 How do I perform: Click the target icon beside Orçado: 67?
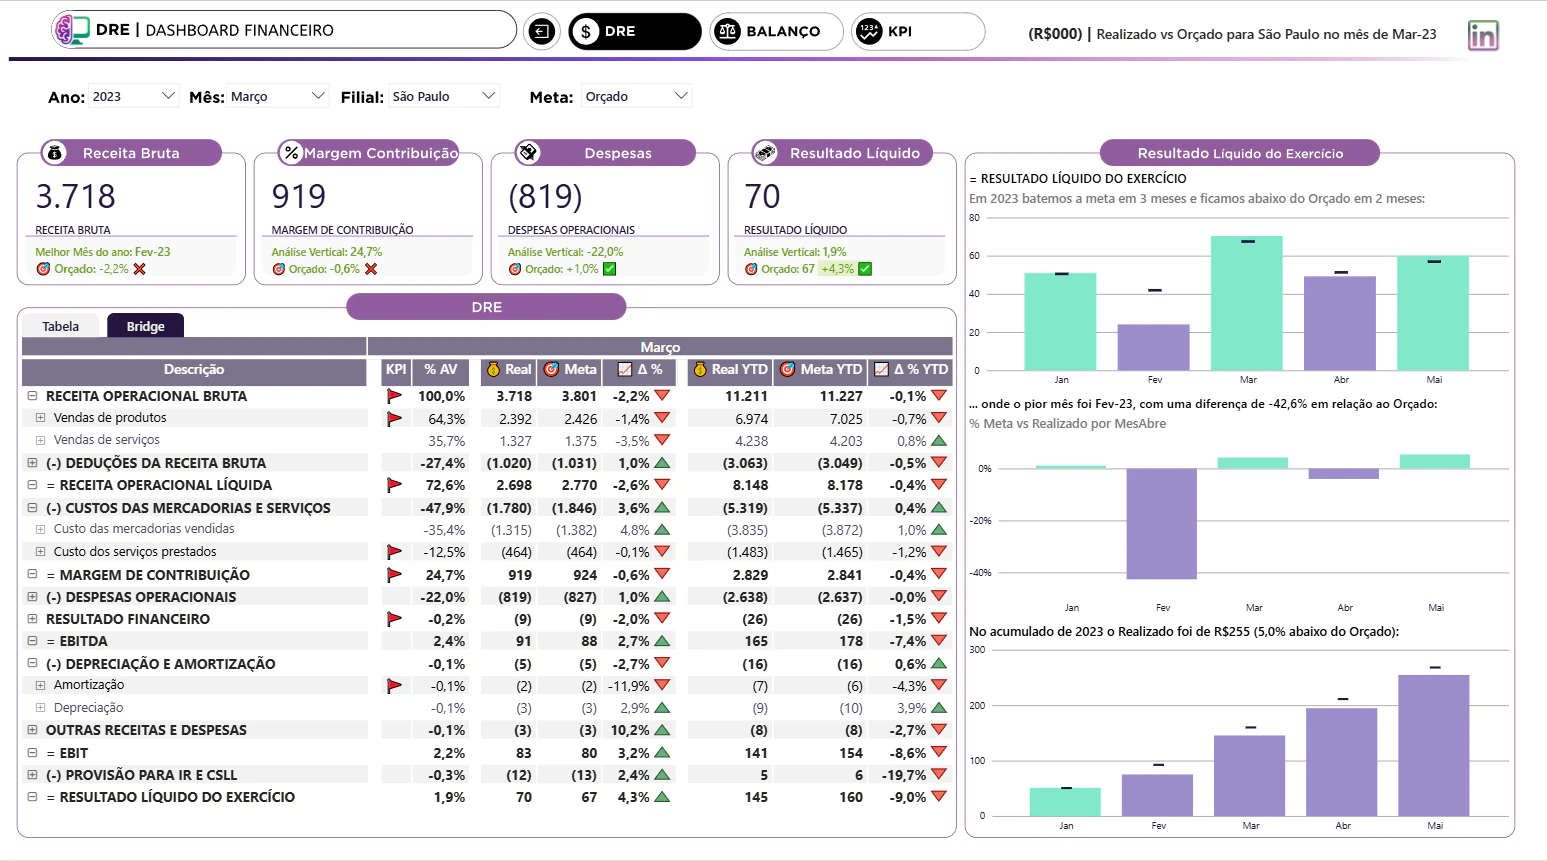(751, 269)
